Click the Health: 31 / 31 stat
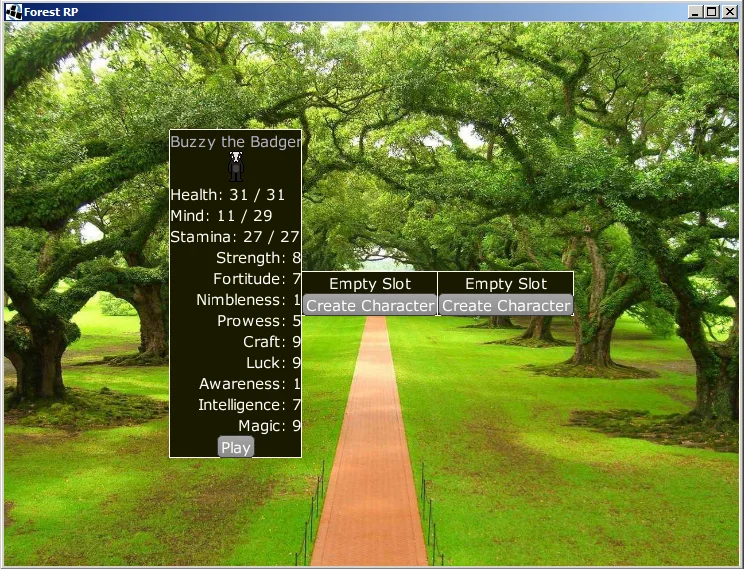The width and height of the screenshot is (744, 569). (x=228, y=195)
